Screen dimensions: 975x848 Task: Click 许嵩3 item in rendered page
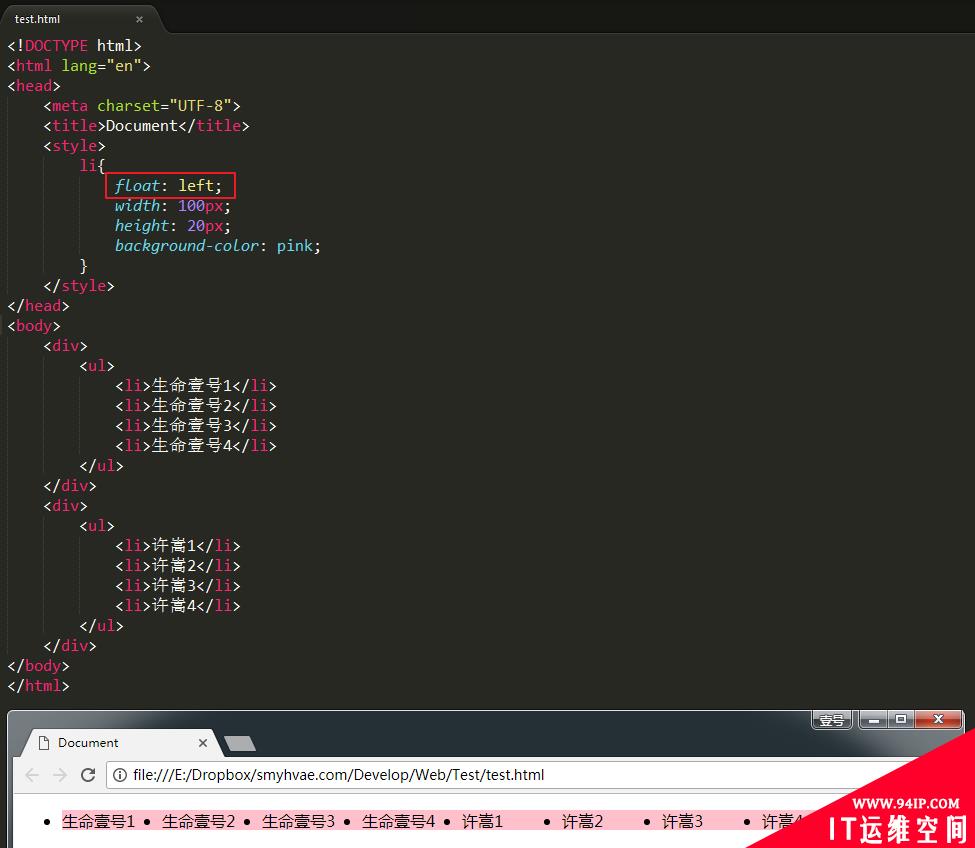[683, 821]
